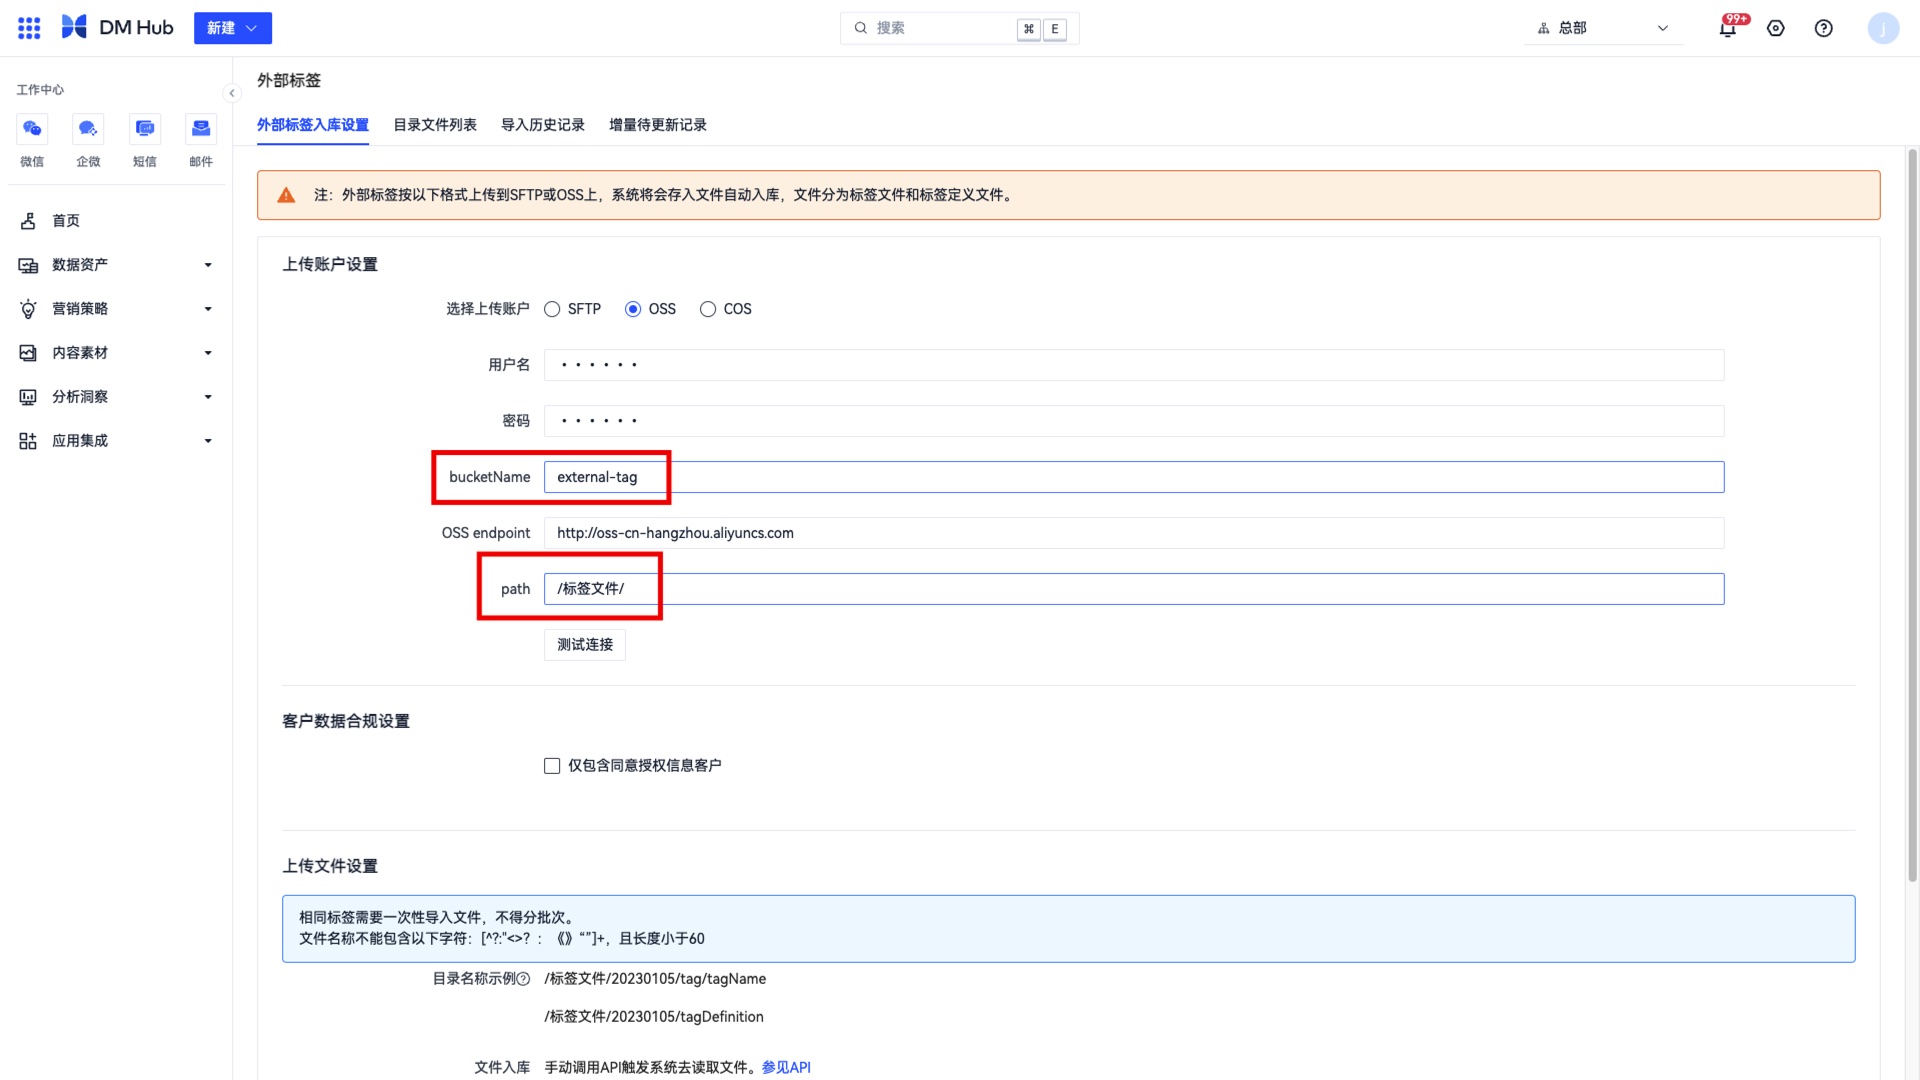Click the path input field
This screenshot has height=1080, width=1920.
tap(1134, 589)
